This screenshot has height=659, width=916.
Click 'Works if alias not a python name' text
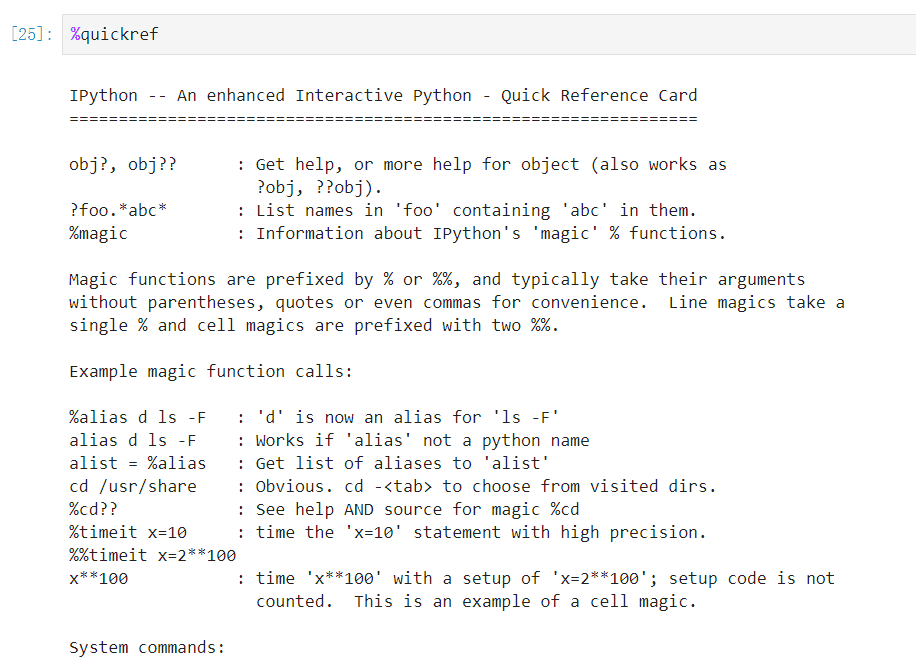coord(422,441)
